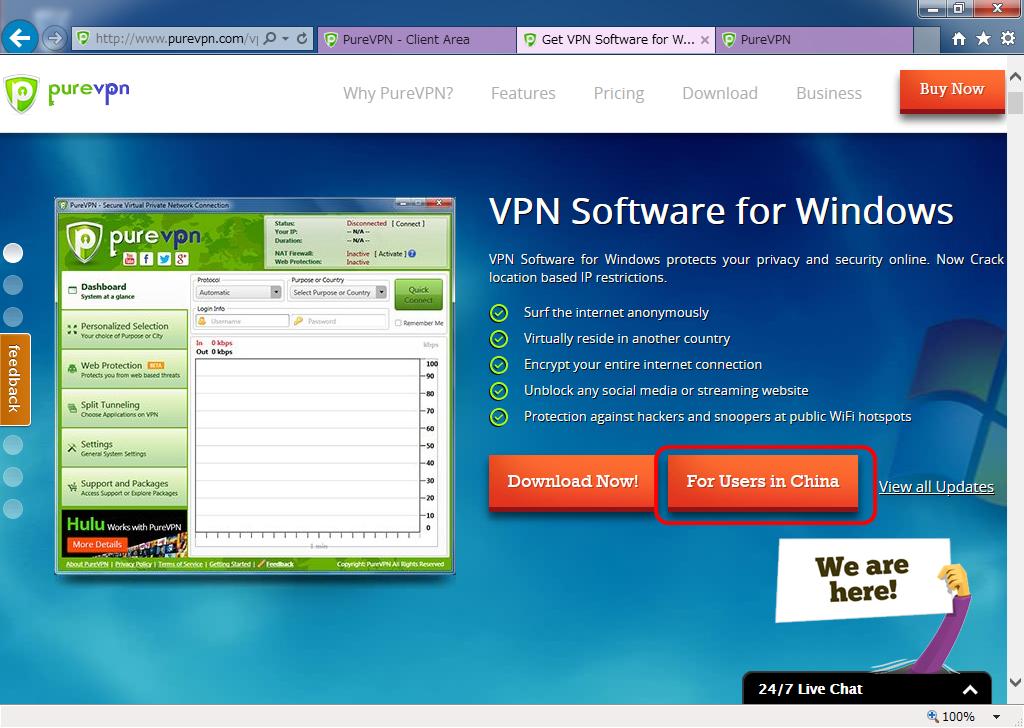Click the browser Forward arrow button
Image resolution: width=1024 pixels, height=728 pixels.
55,39
